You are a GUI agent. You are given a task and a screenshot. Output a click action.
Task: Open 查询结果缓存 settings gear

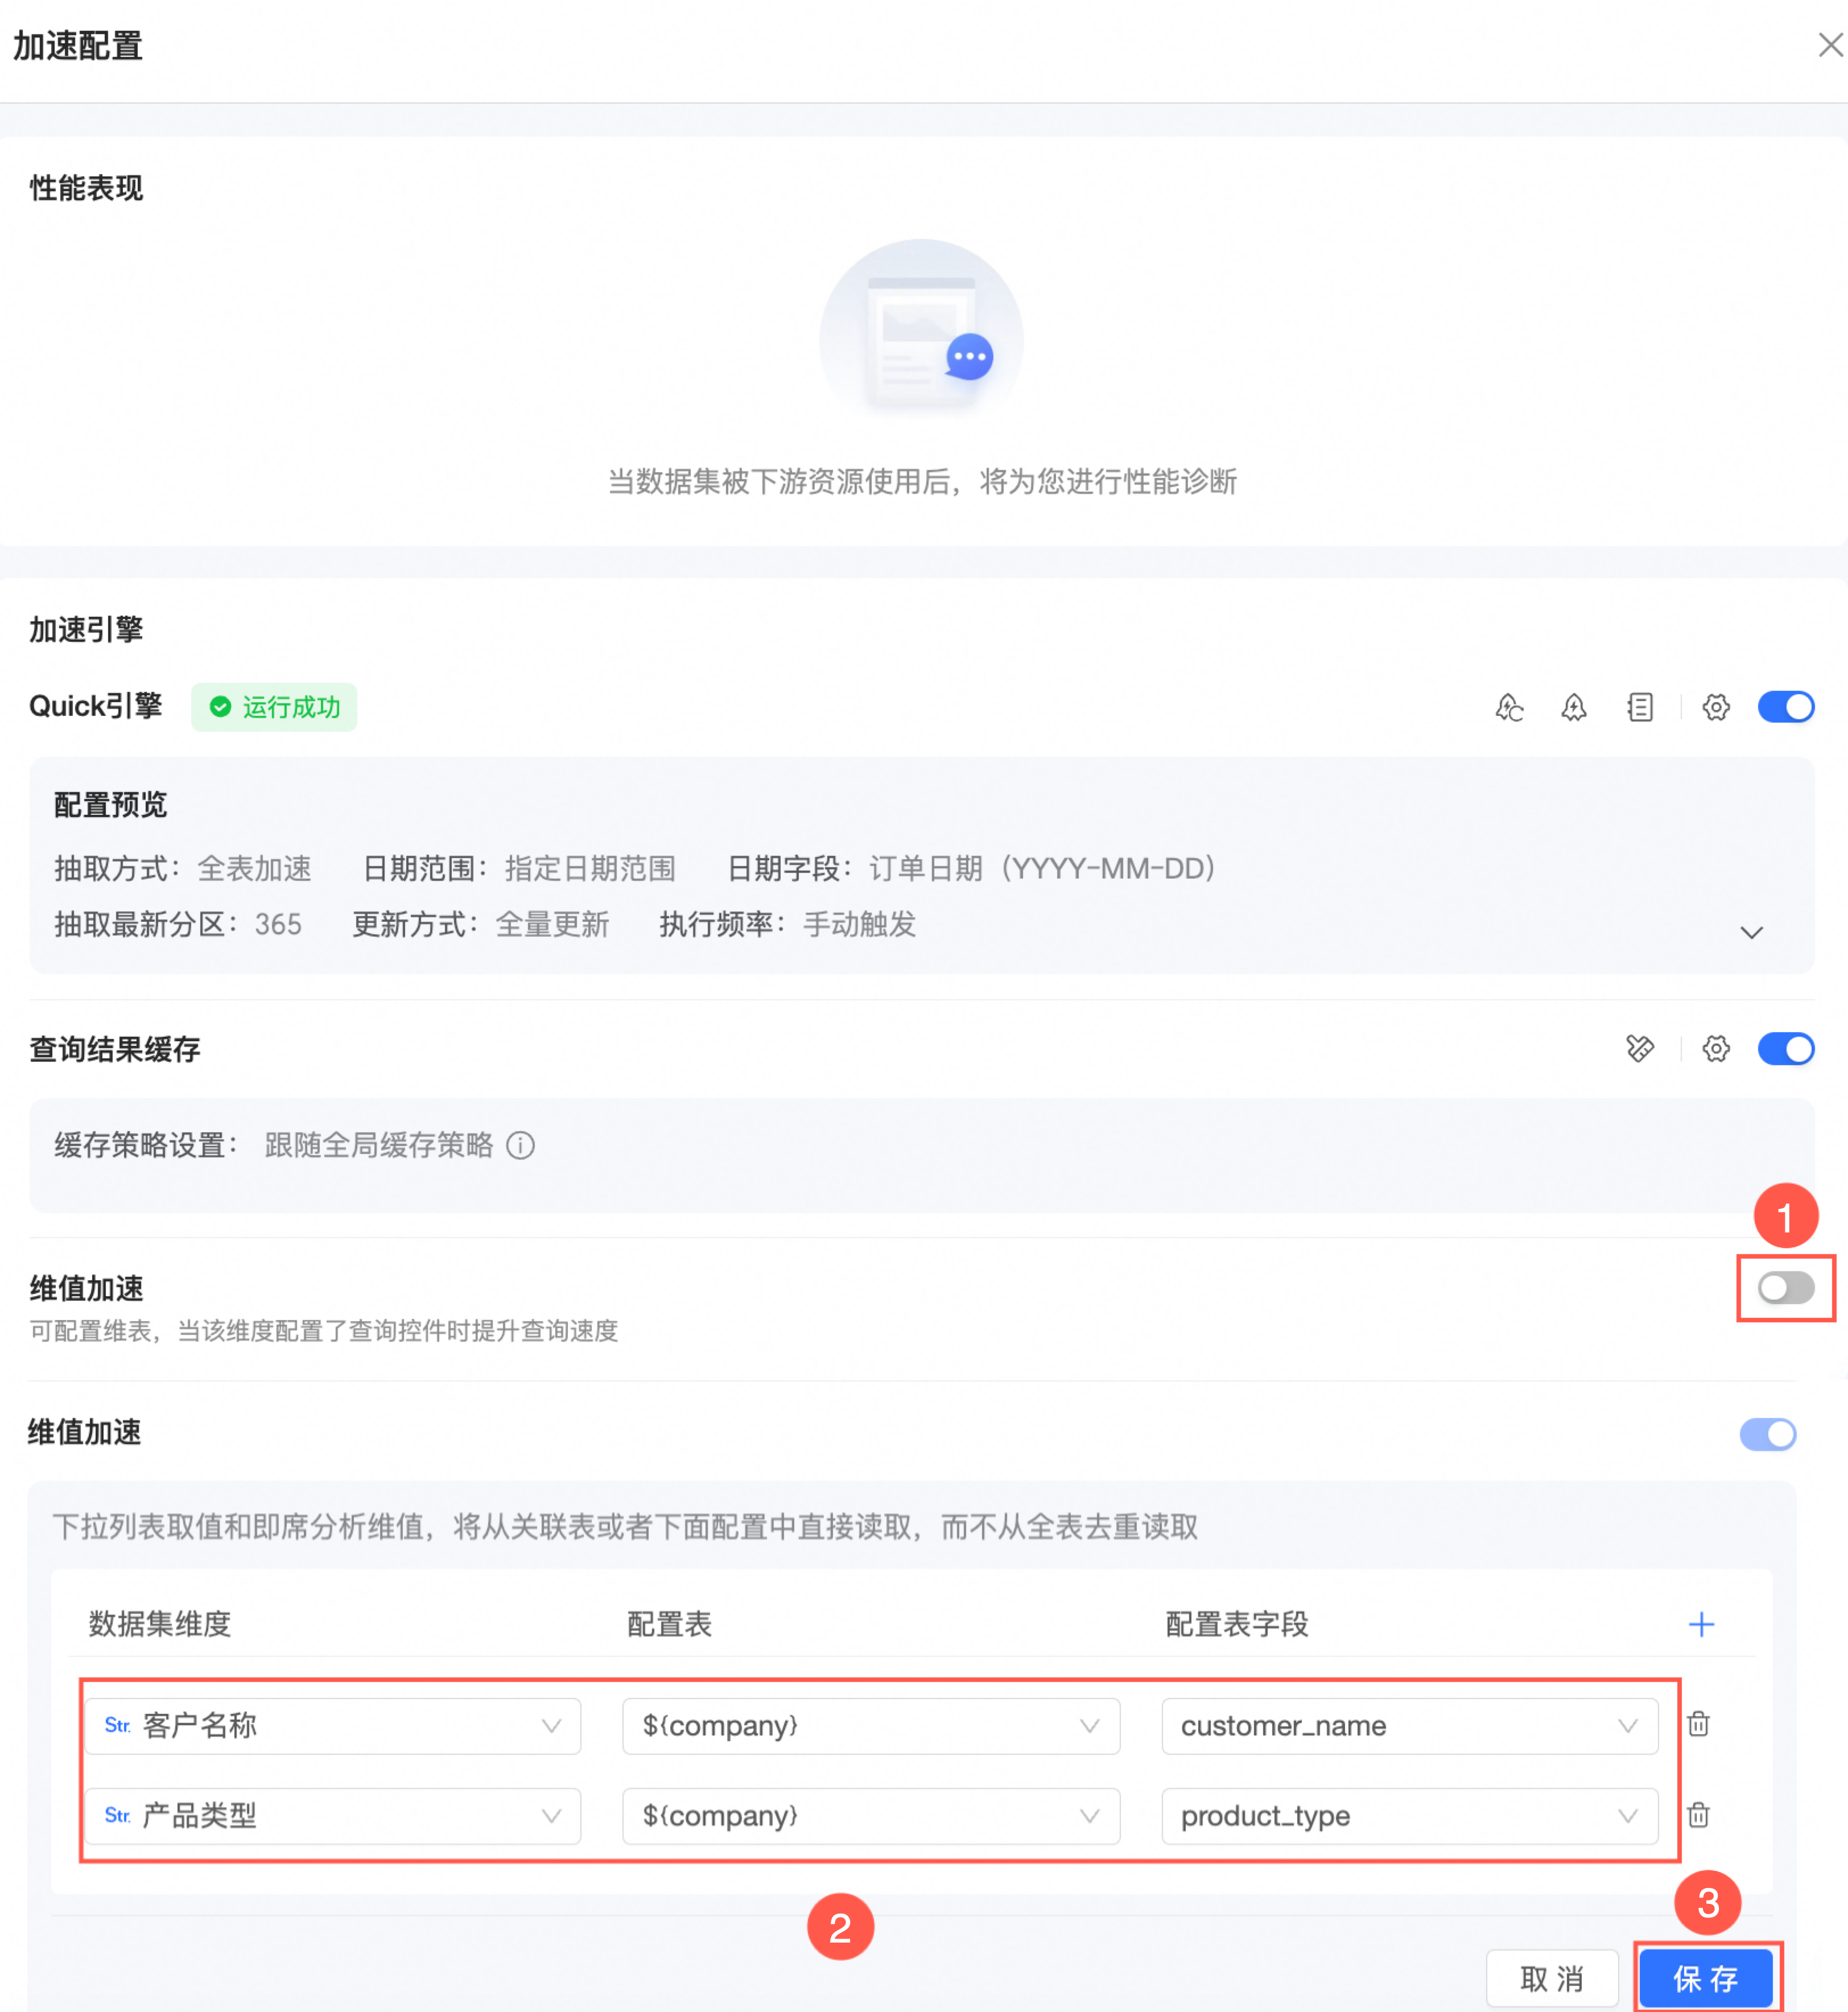(1716, 1049)
